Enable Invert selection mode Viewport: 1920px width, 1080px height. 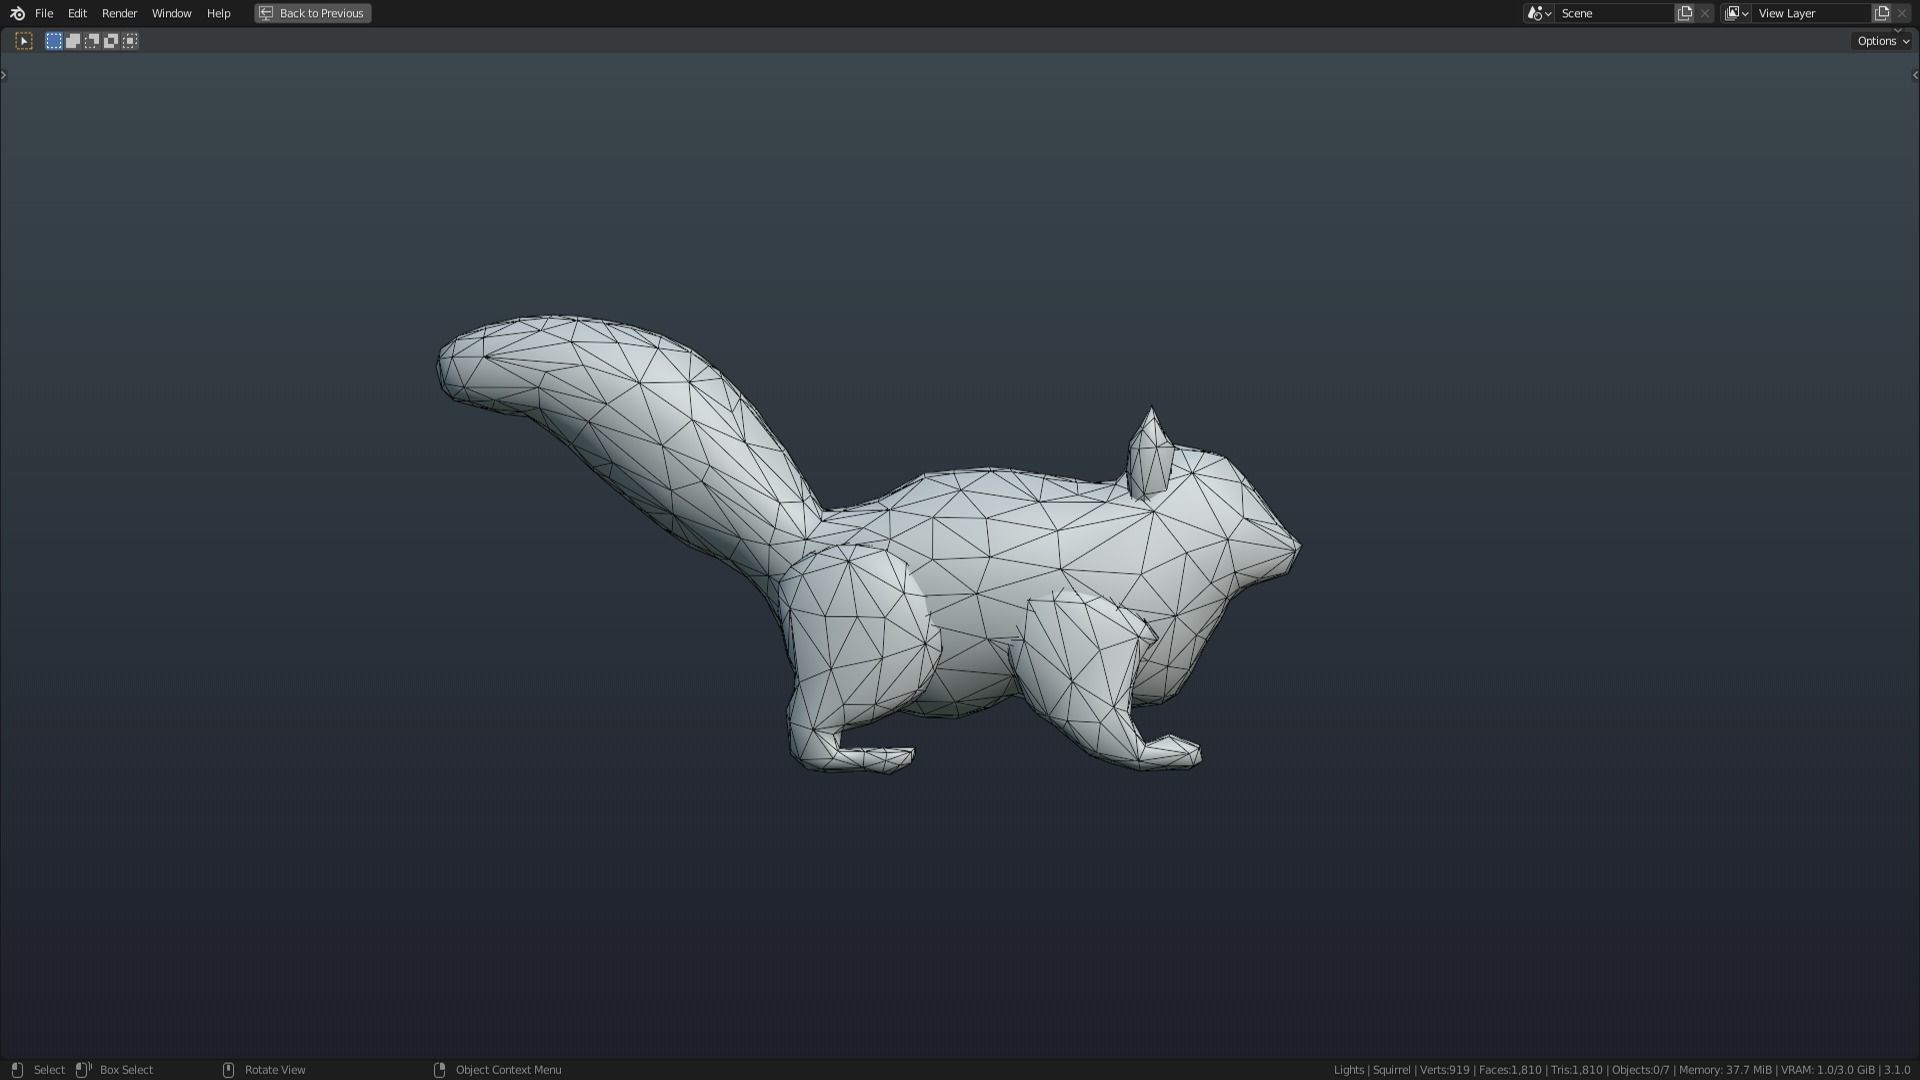(110, 40)
